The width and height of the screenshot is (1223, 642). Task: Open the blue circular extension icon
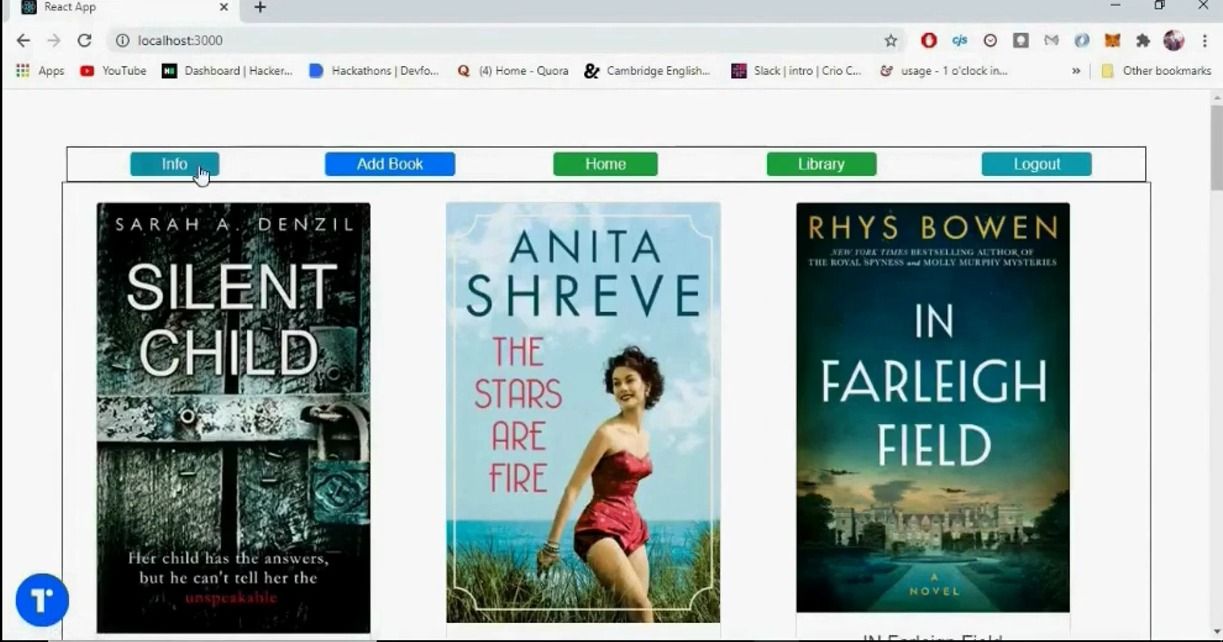pyautogui.click(x=1082, y=41)
